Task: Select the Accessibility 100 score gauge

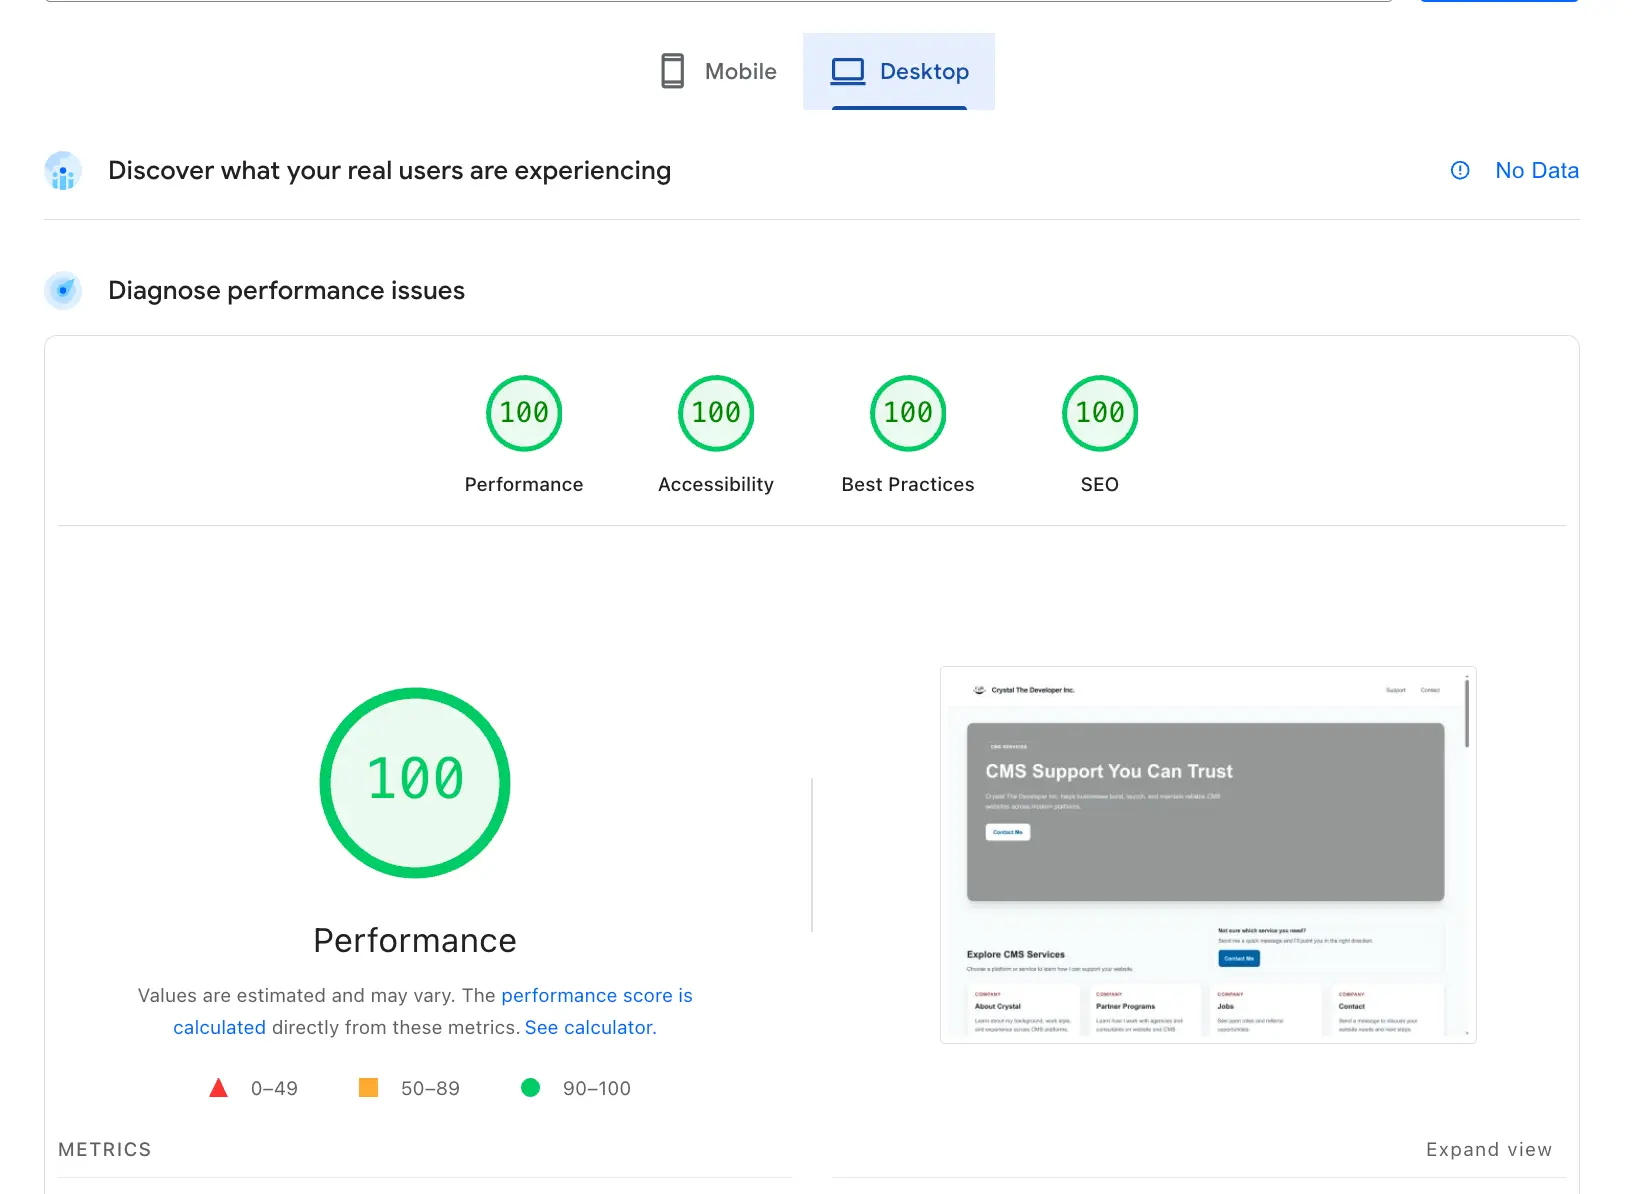Action: (x=715, y=413)
